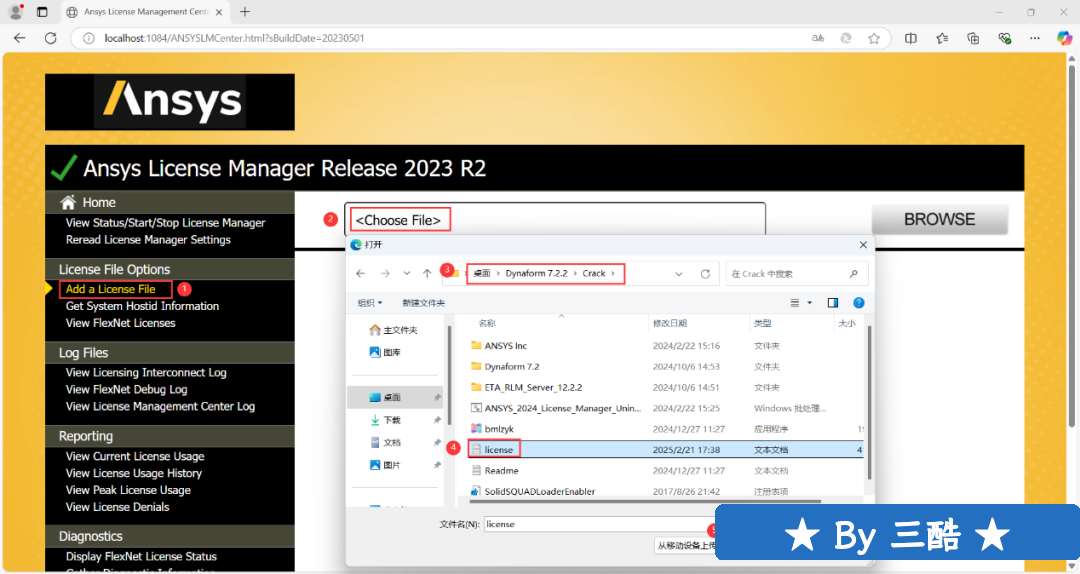Open recent locations dropdown in dialog
Image resolution: width=1080 pixels, height=574 pixels.
406,274
